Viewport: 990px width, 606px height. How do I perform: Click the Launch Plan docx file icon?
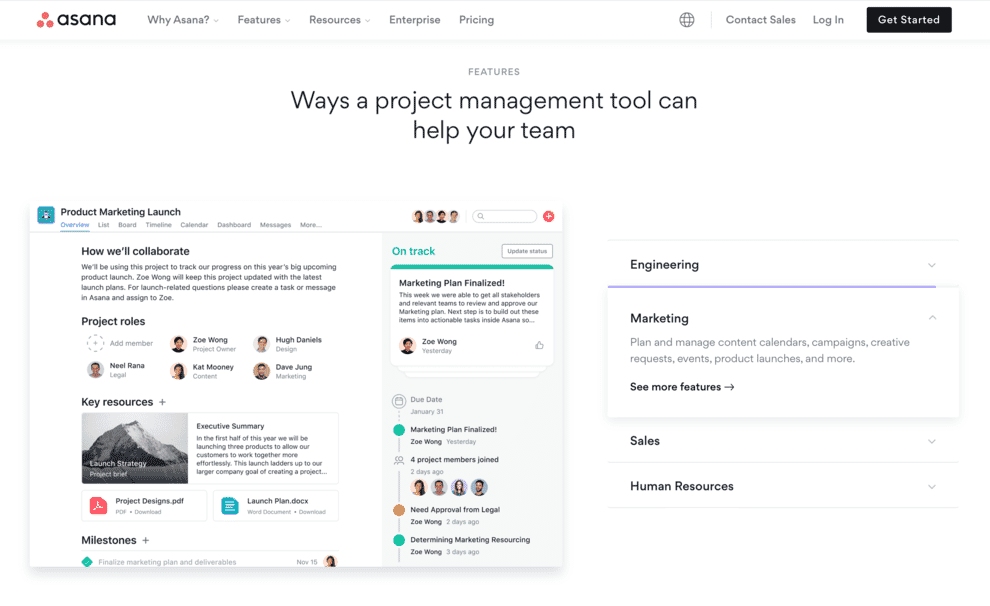(x=230, y=505)
